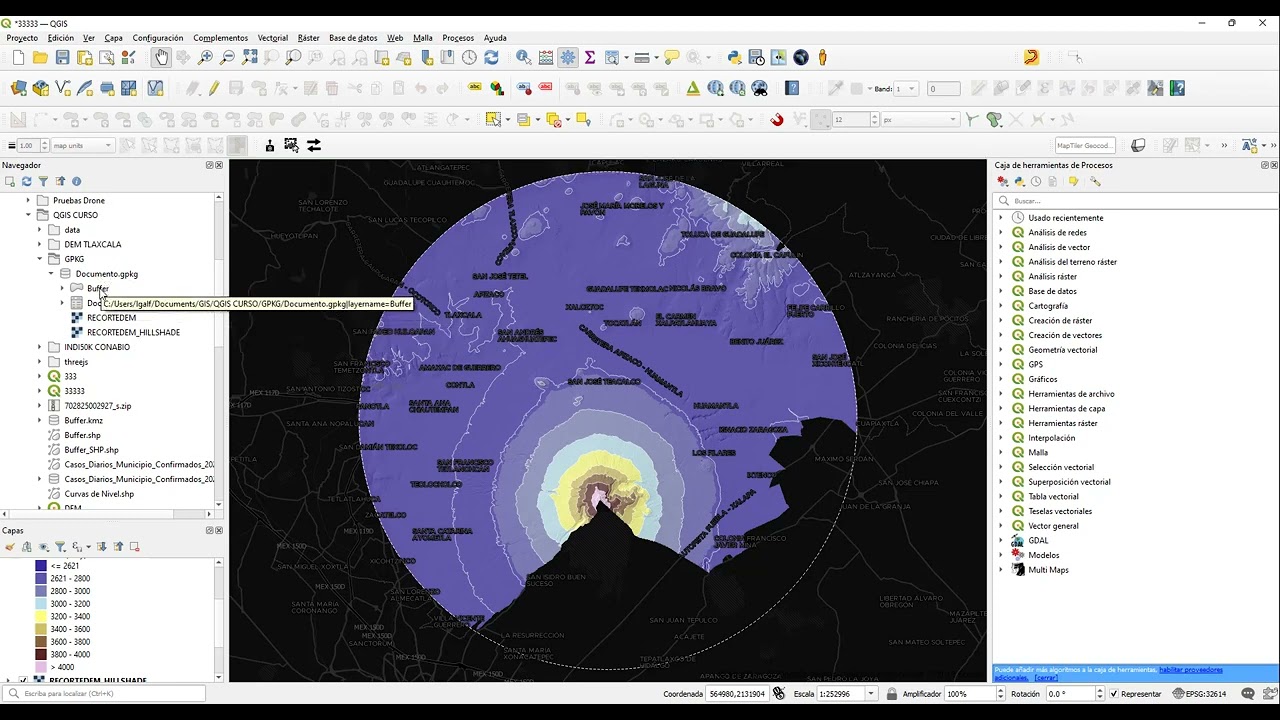Open the Statistical Summary sigma icon
The width and height of the screenshot is (1280, 720).
click(x=590, y=58)
